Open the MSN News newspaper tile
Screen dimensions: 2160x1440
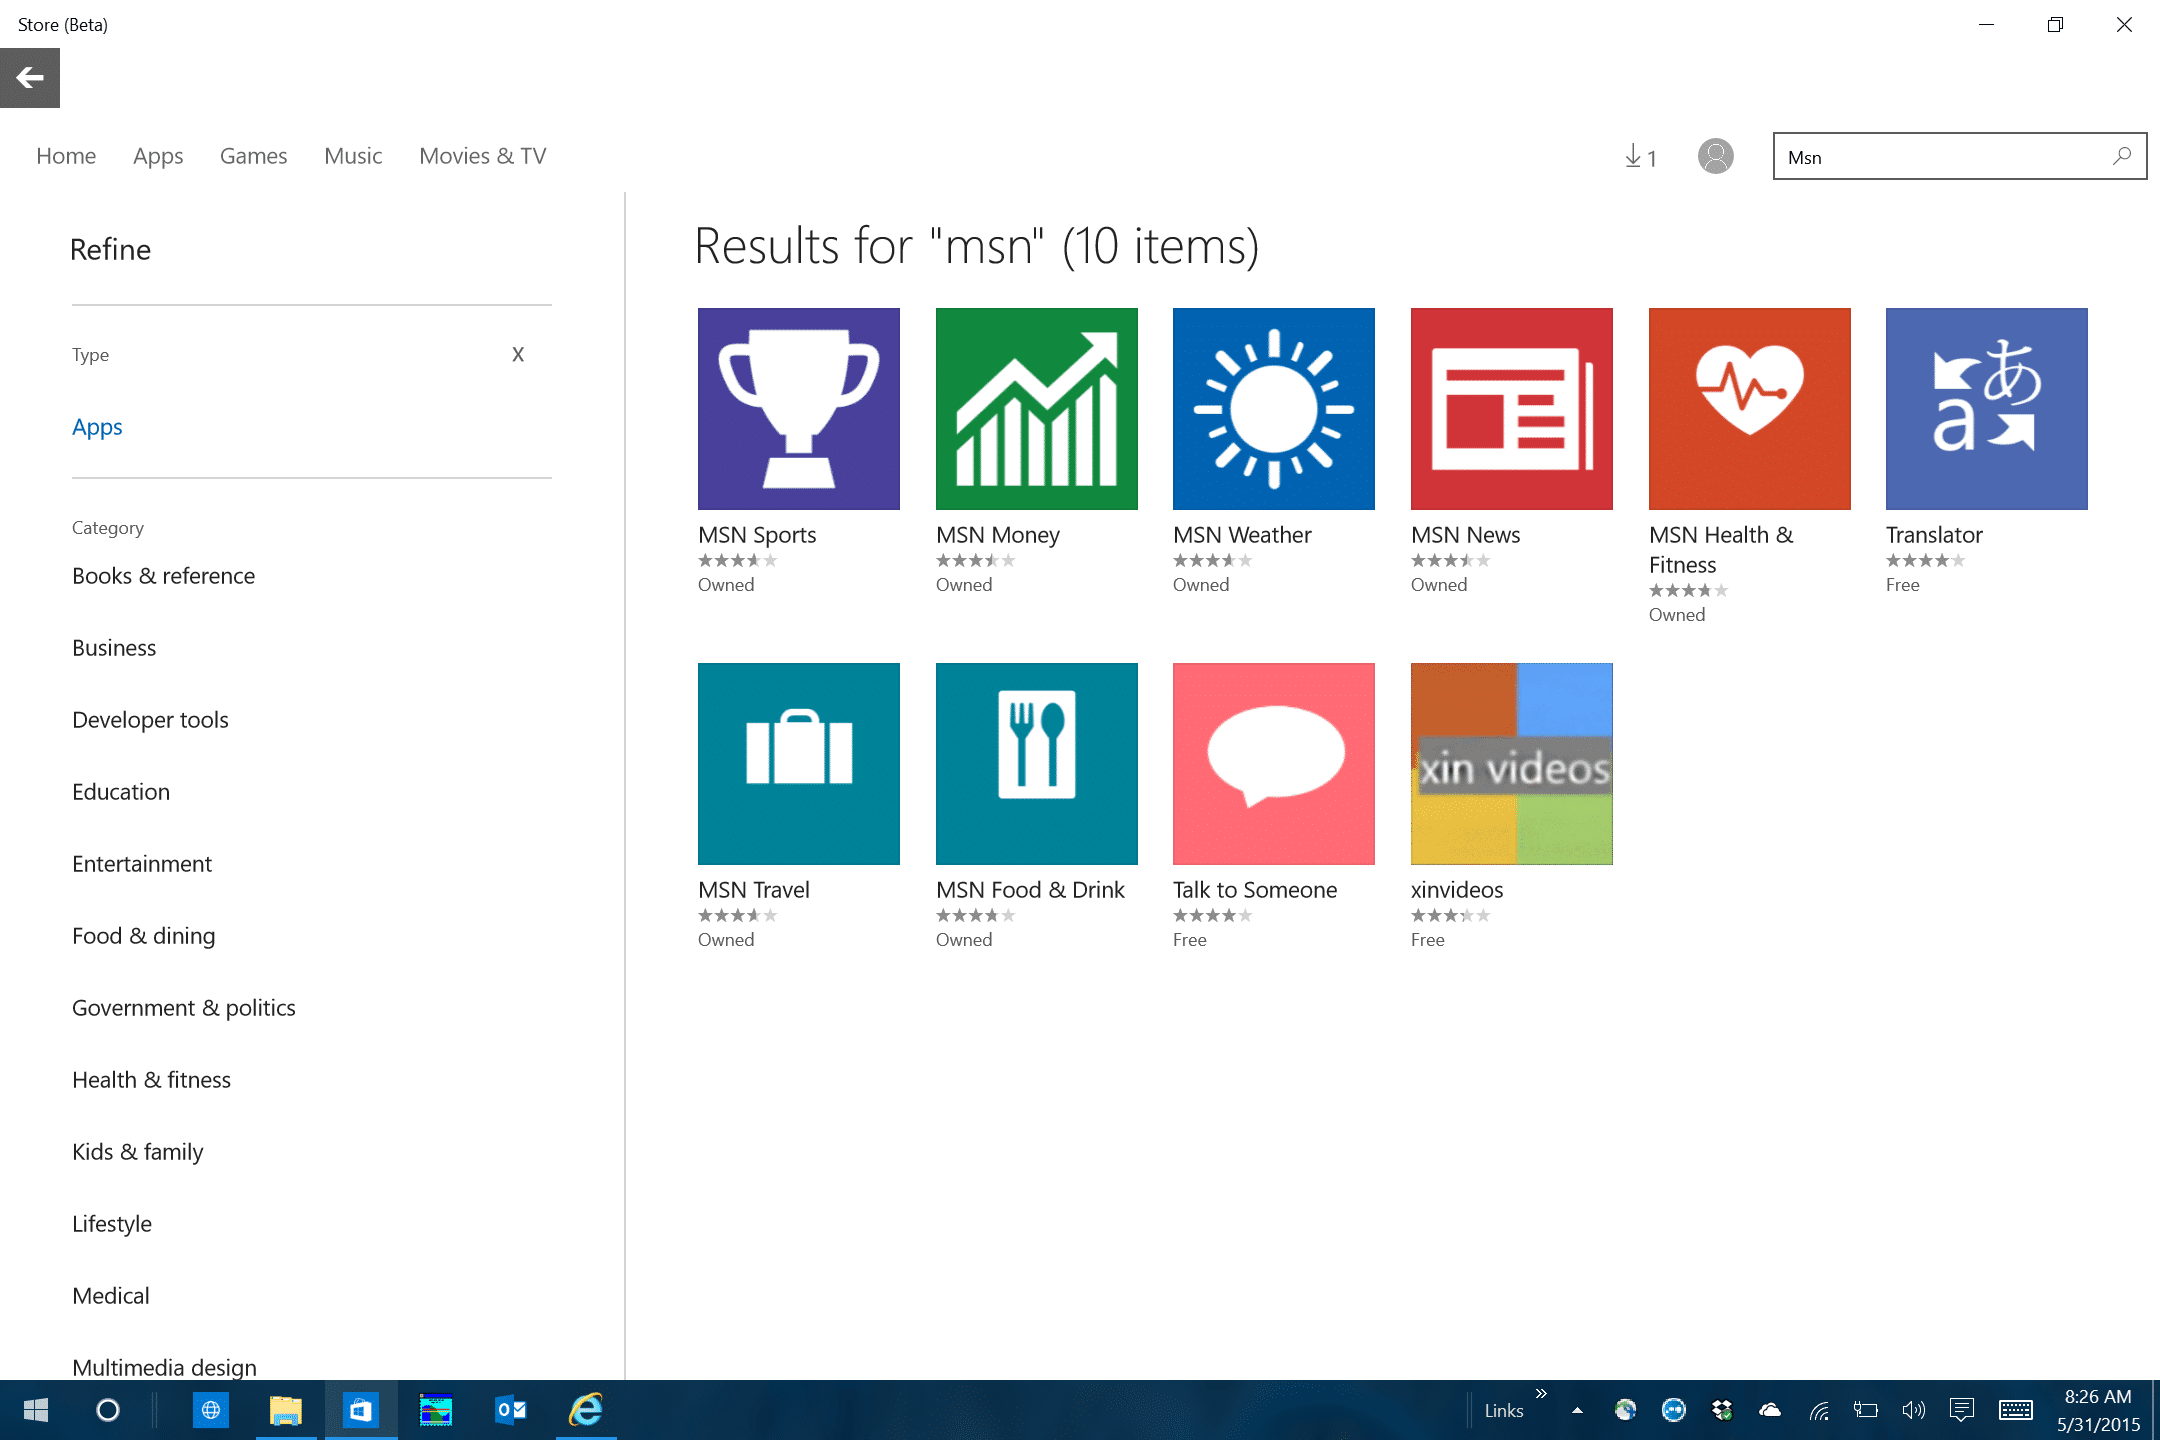[1511, 409]
